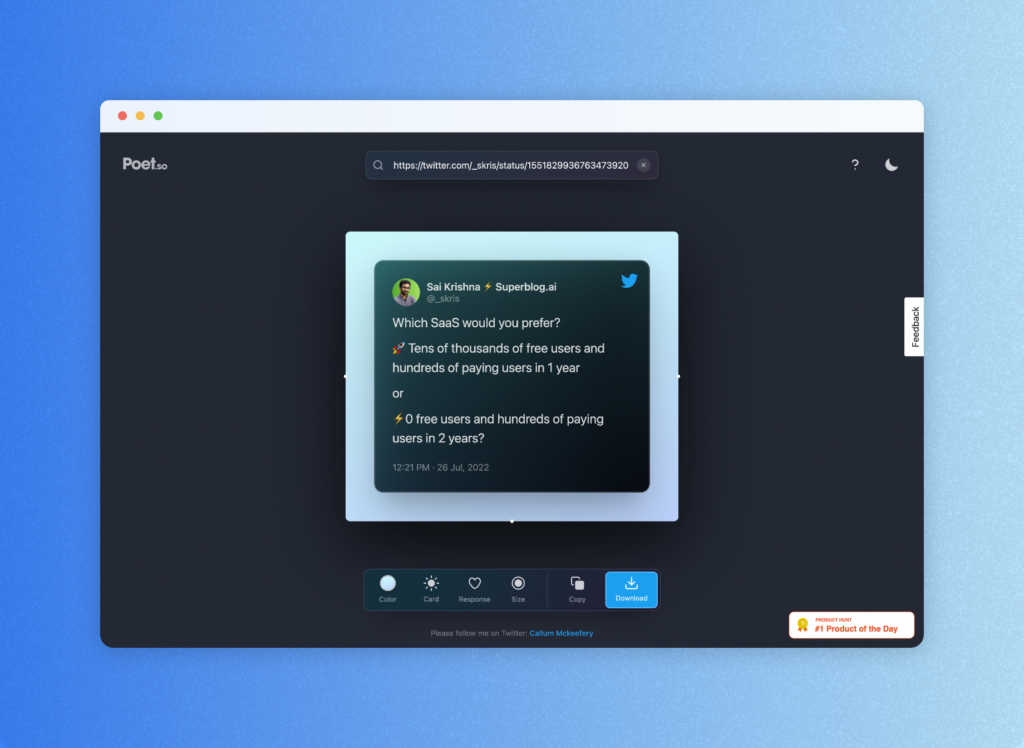Open the Color background swatch picker
Image resolution: width=1024 pixels, height=748 pixels.
pyautogui.click(x=388, y=584)
